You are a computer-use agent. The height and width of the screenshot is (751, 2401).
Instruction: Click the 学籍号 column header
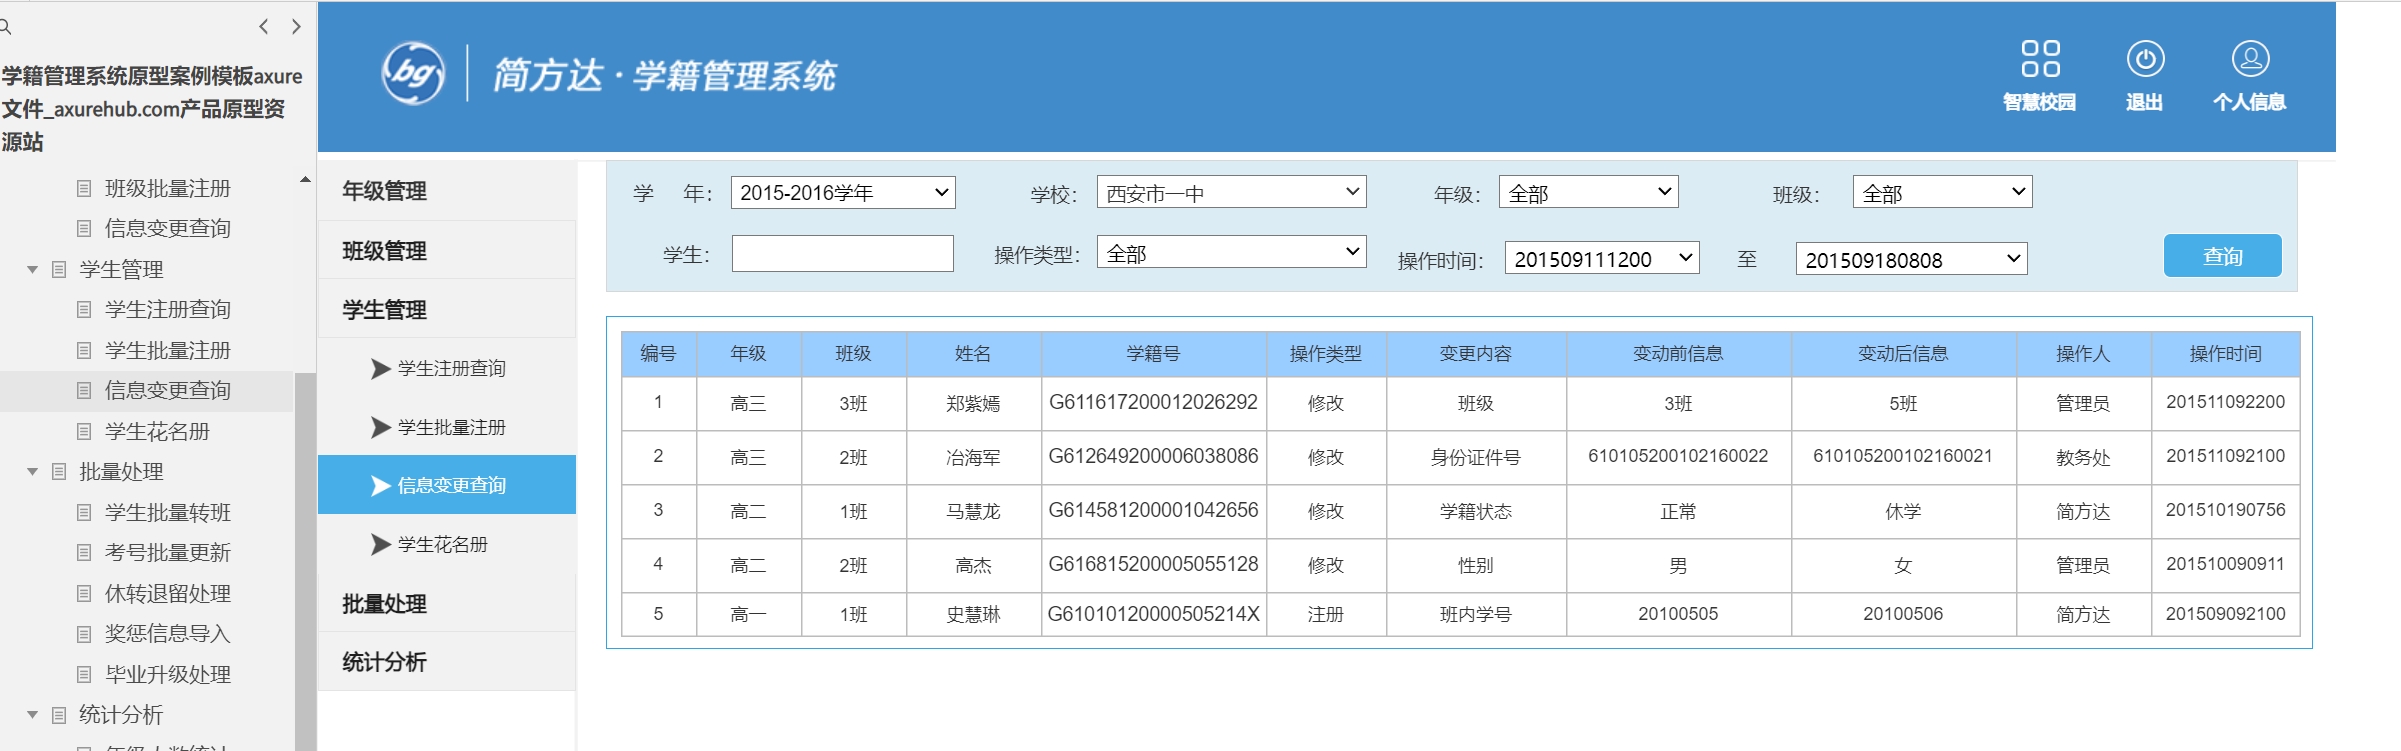point(1153,353)
